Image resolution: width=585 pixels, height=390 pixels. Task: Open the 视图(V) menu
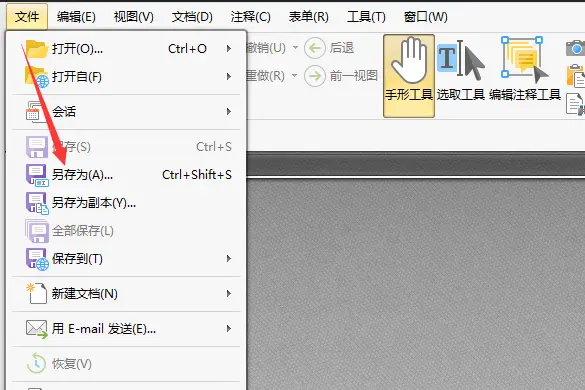(134, 17)
